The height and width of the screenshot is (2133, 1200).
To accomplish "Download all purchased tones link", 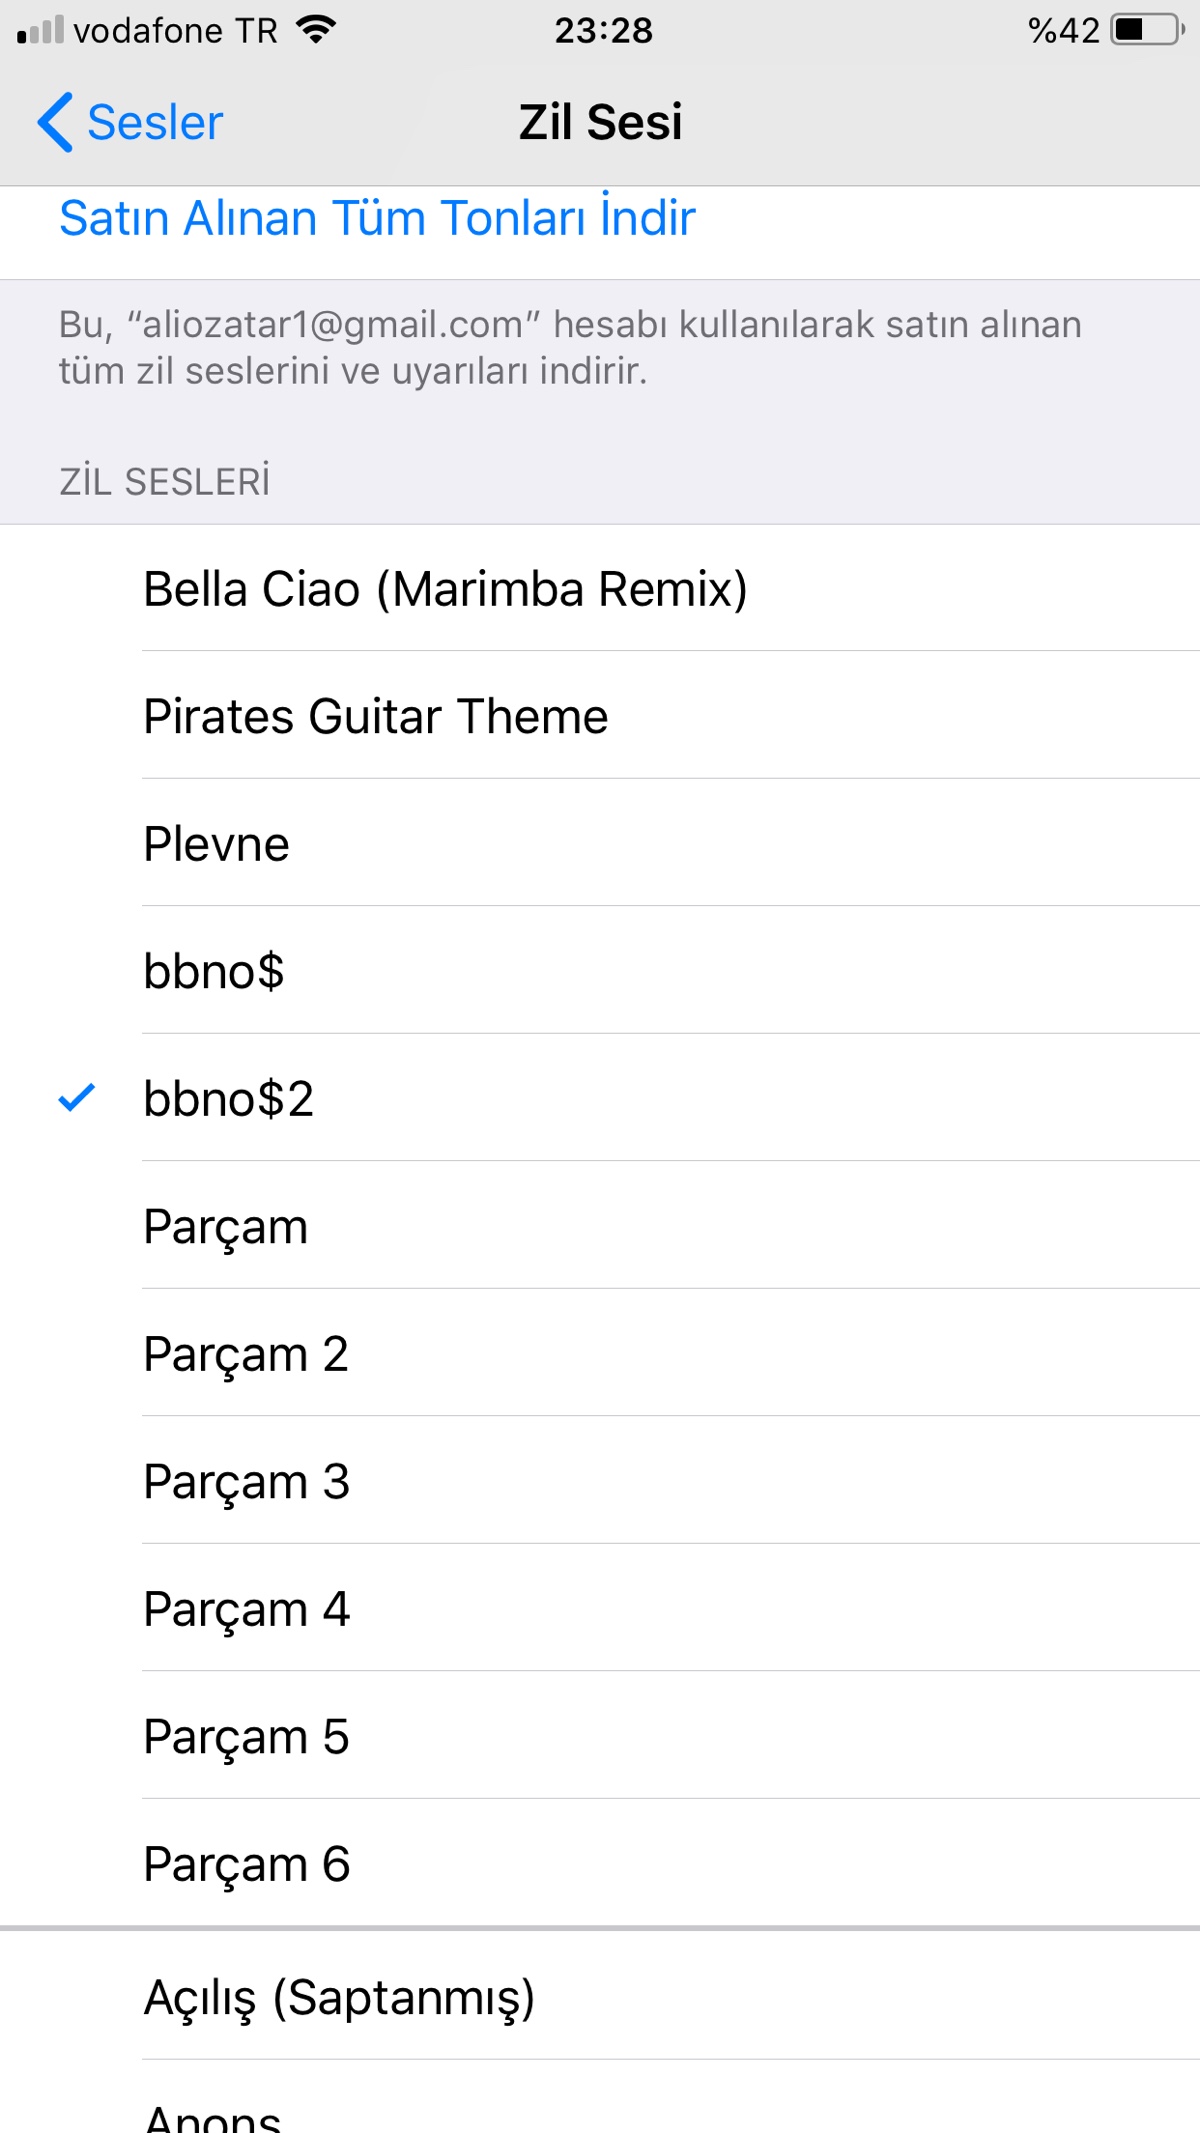I will pos(377,218).
